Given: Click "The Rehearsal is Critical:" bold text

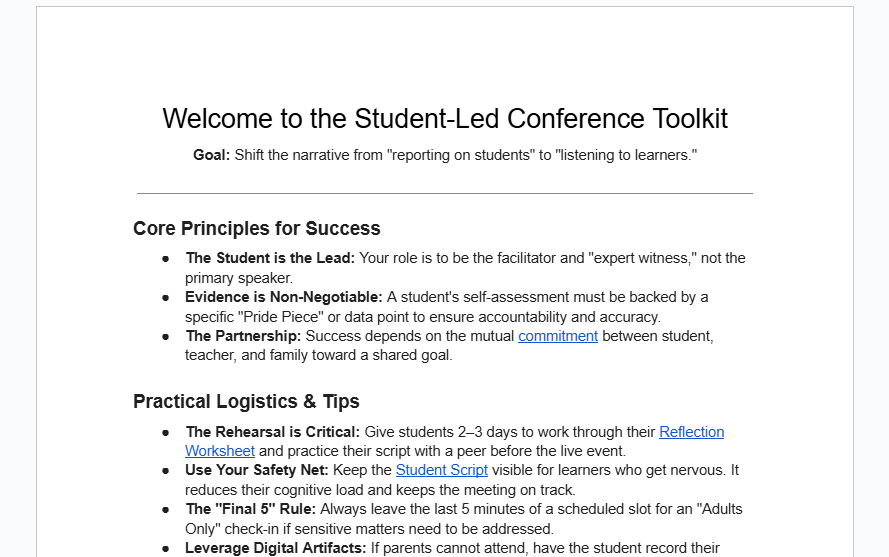Looking at the screenshot, I should 272,432.
